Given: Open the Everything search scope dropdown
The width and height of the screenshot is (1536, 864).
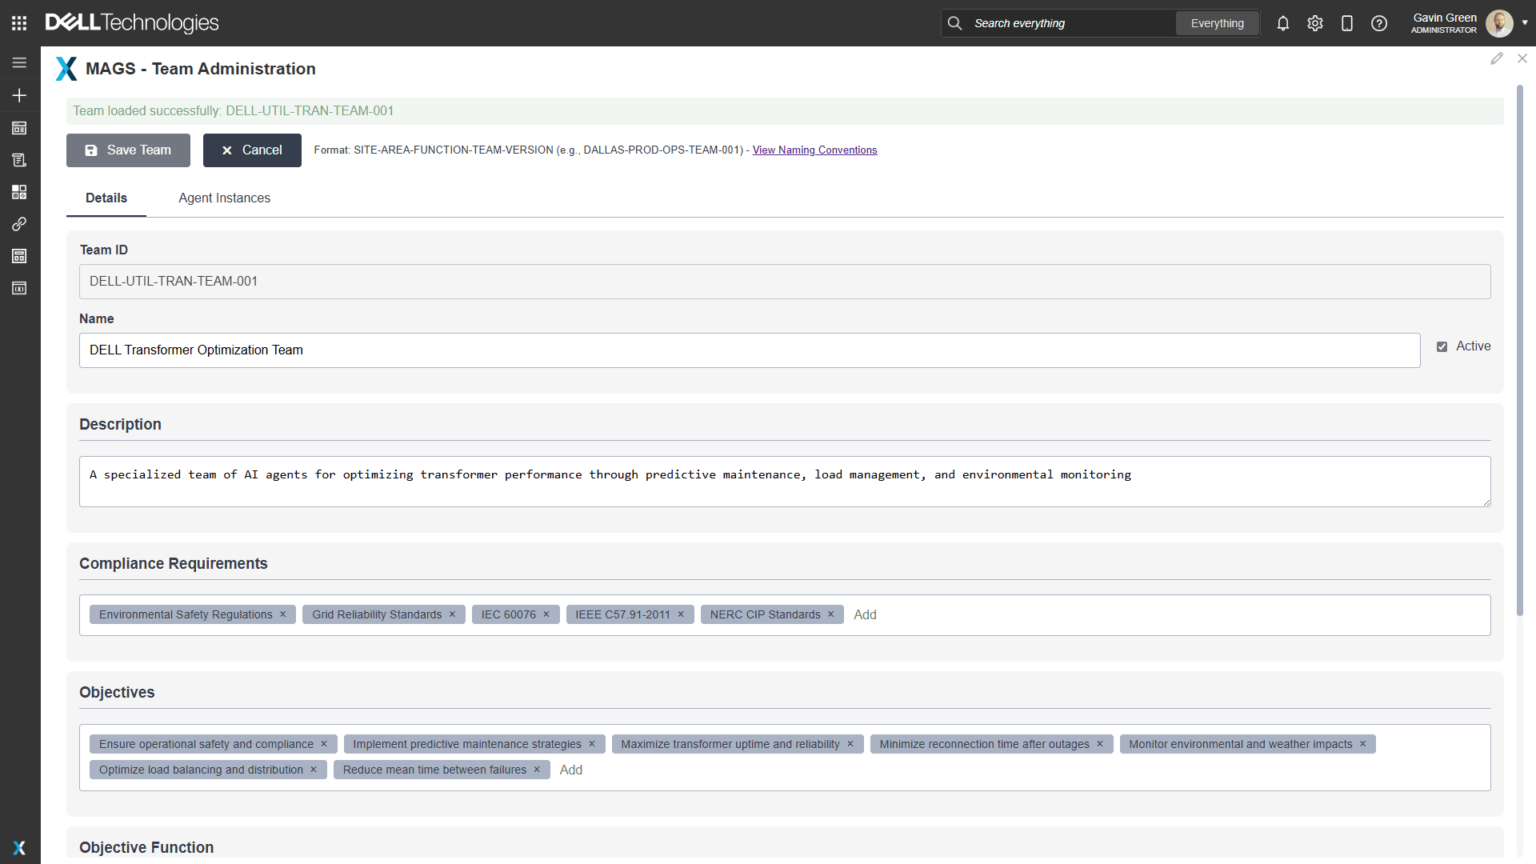Looking at the screenshot, I should (1217, 23).
